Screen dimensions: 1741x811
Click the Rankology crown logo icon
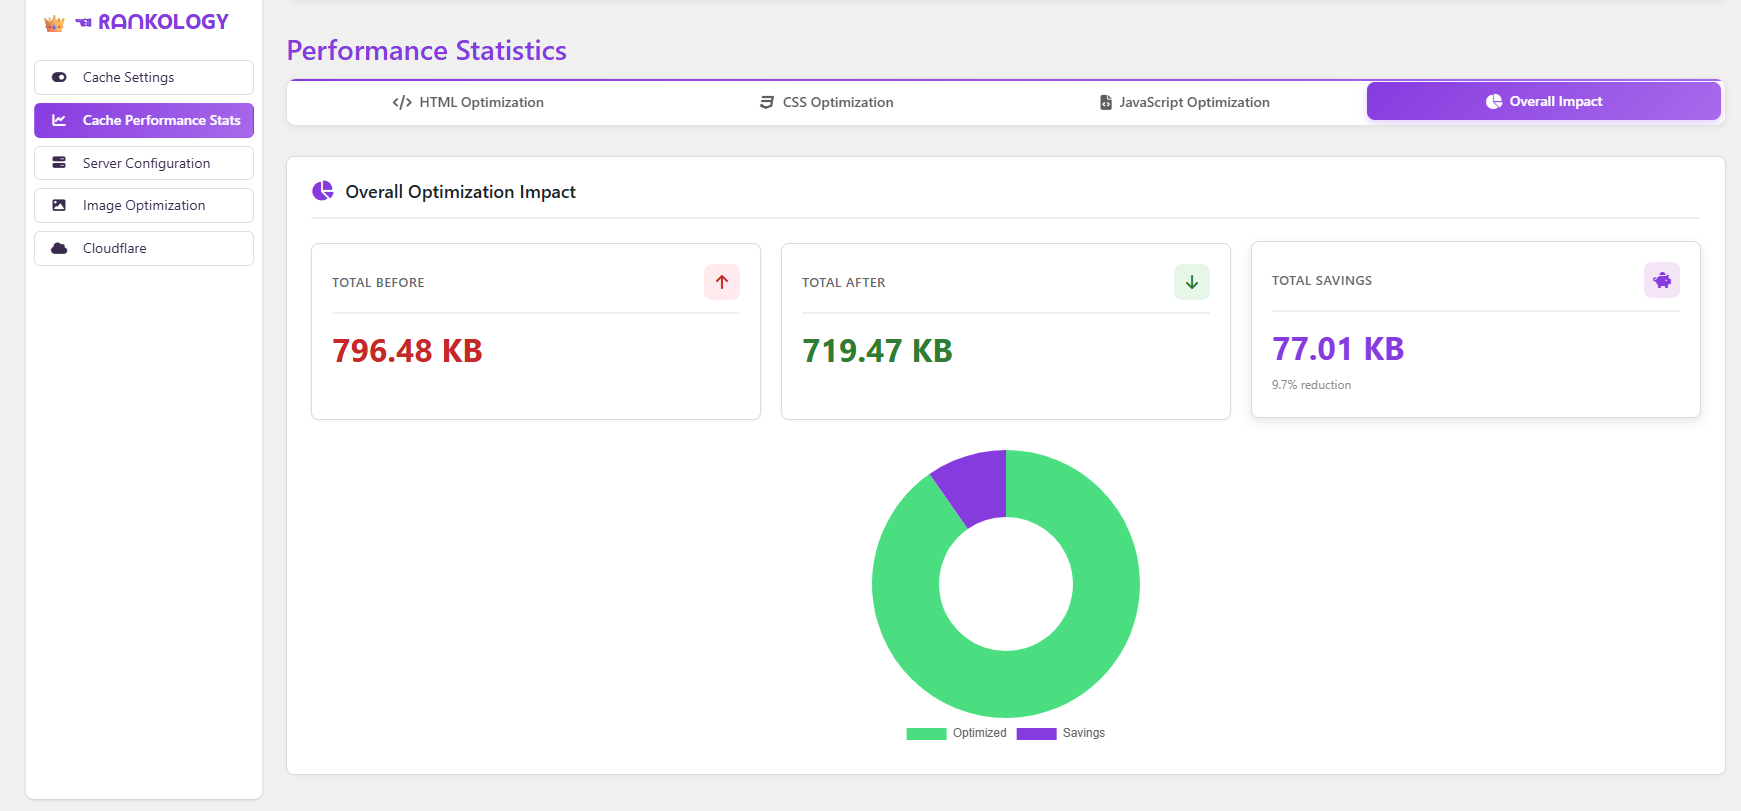(54, 23)
